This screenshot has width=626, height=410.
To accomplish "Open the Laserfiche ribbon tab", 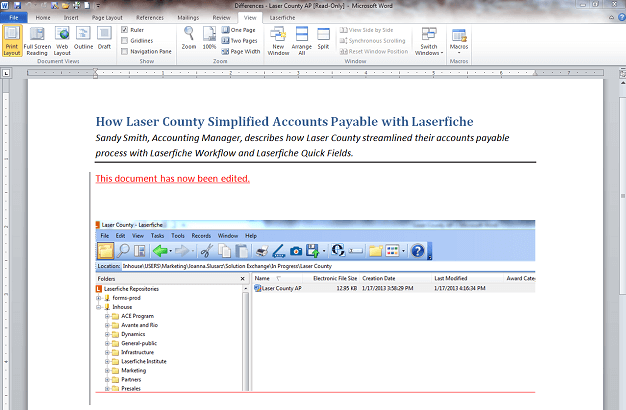I will pyautogui.click(x=282, y=18).
